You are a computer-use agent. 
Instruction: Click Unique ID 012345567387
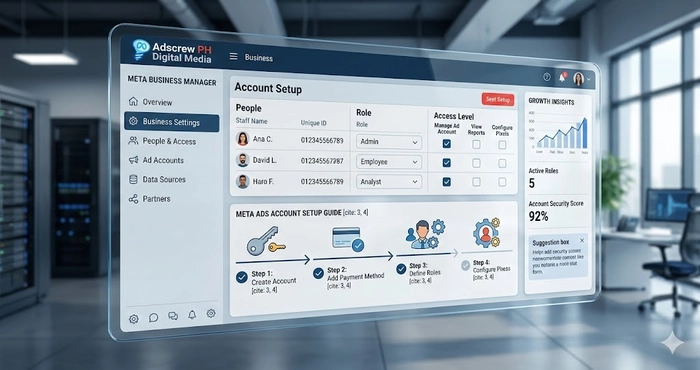coord(322,161)
